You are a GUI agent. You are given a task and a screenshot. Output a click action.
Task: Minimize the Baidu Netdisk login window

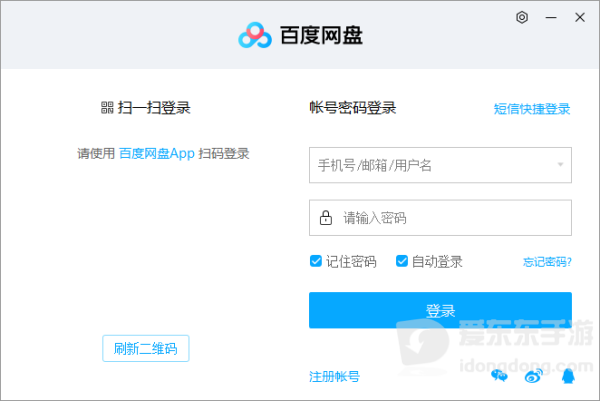click(551, 17)
